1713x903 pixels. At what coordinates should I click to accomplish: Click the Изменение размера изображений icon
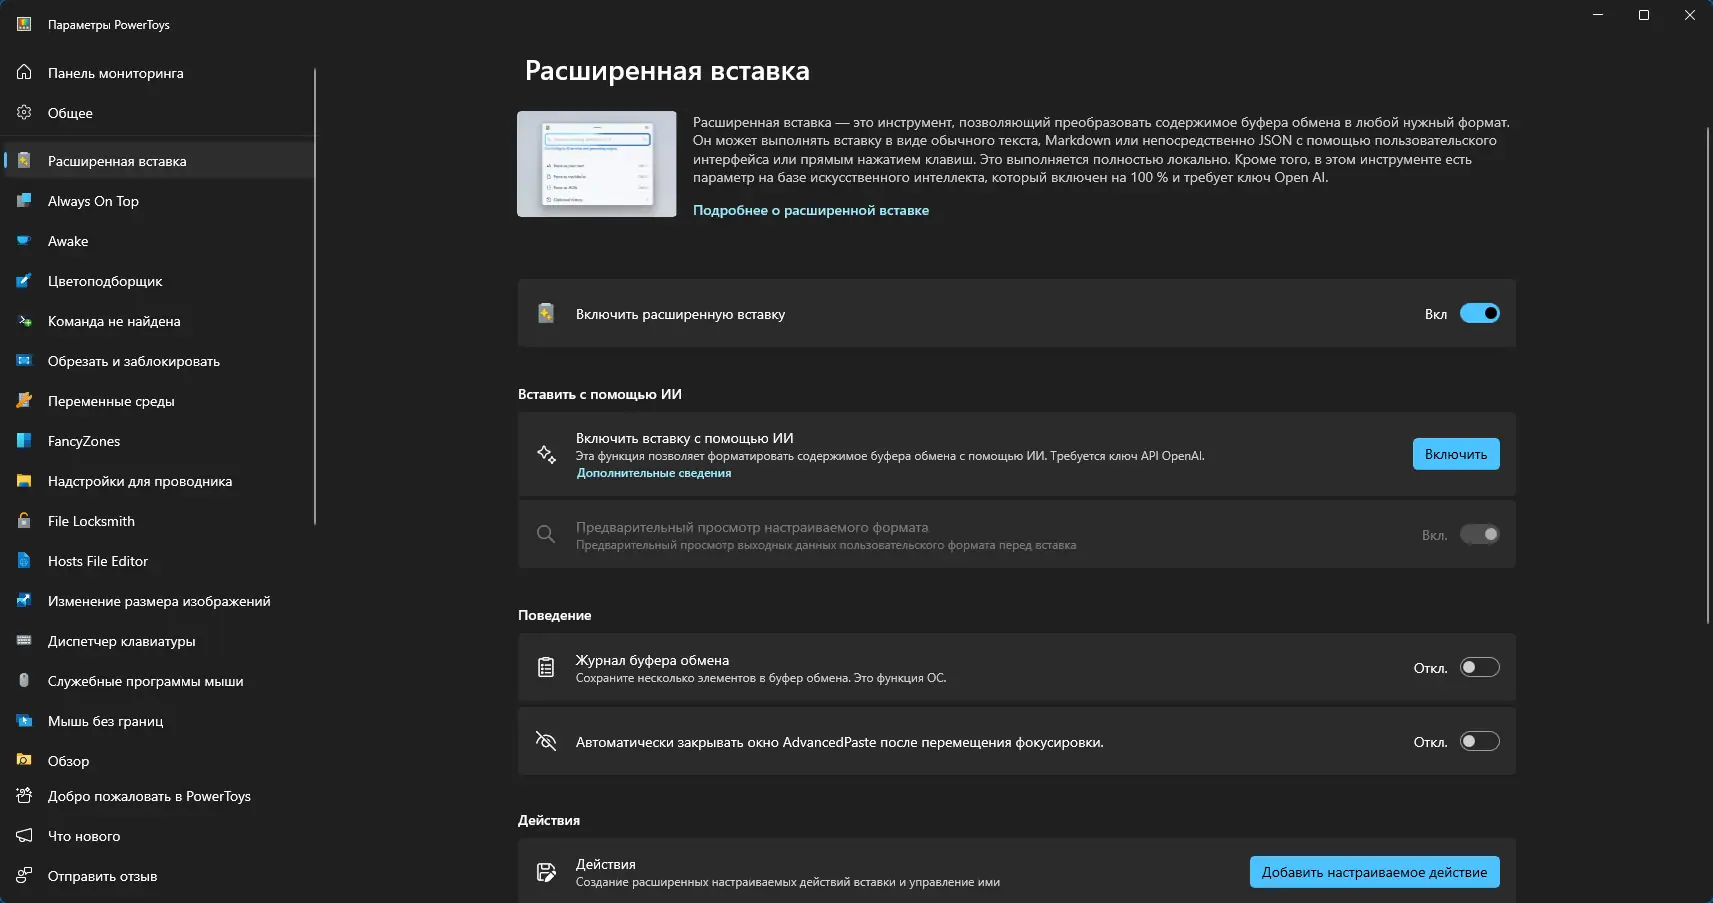(x=24, y=601)
